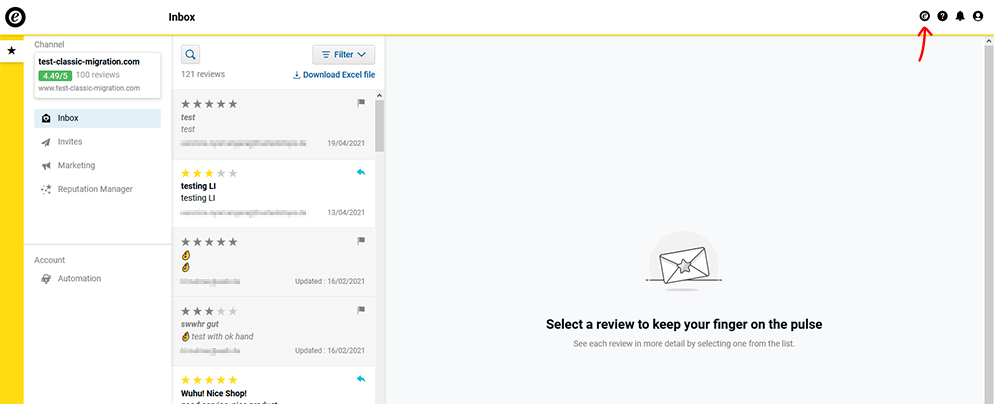Click the '100 reviews' text in channel card
The height and width of the screenshot is (404, 994).
(x=98, y=75)
